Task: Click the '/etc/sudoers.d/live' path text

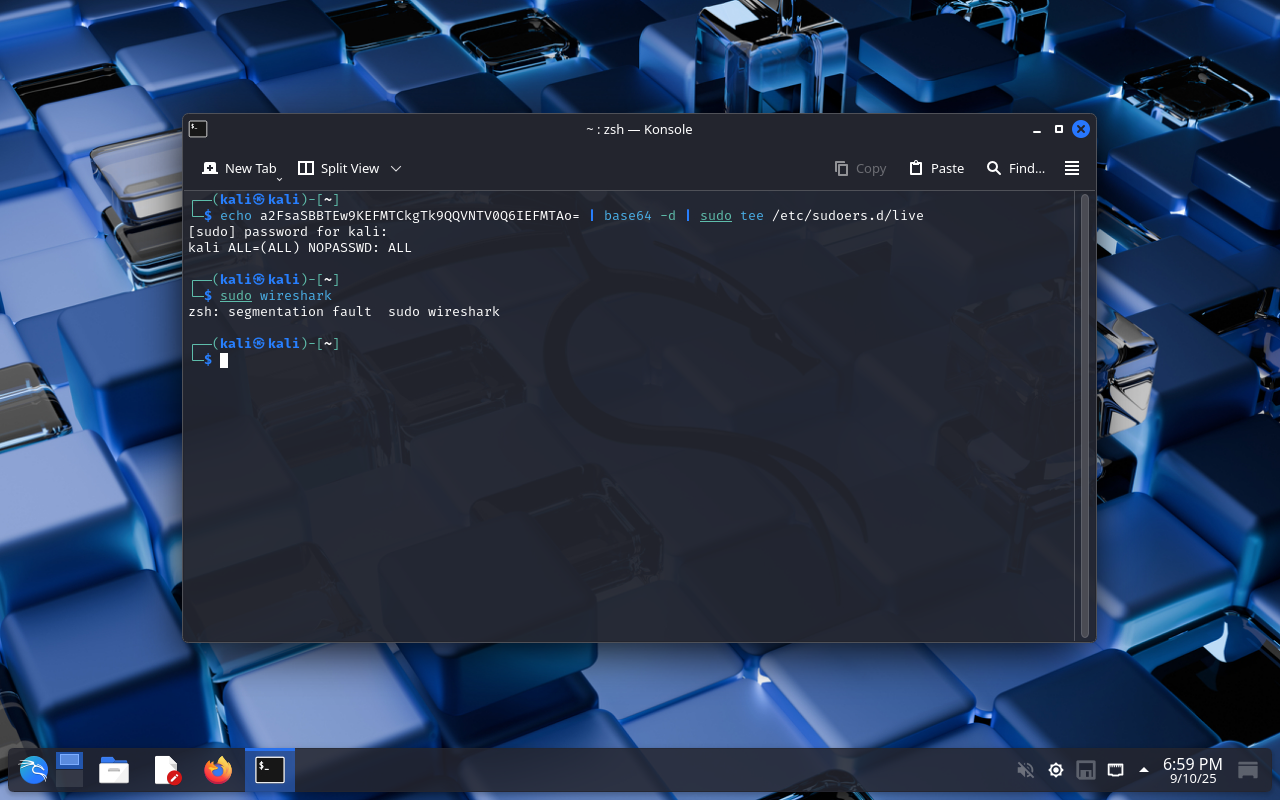Action: 848,216
